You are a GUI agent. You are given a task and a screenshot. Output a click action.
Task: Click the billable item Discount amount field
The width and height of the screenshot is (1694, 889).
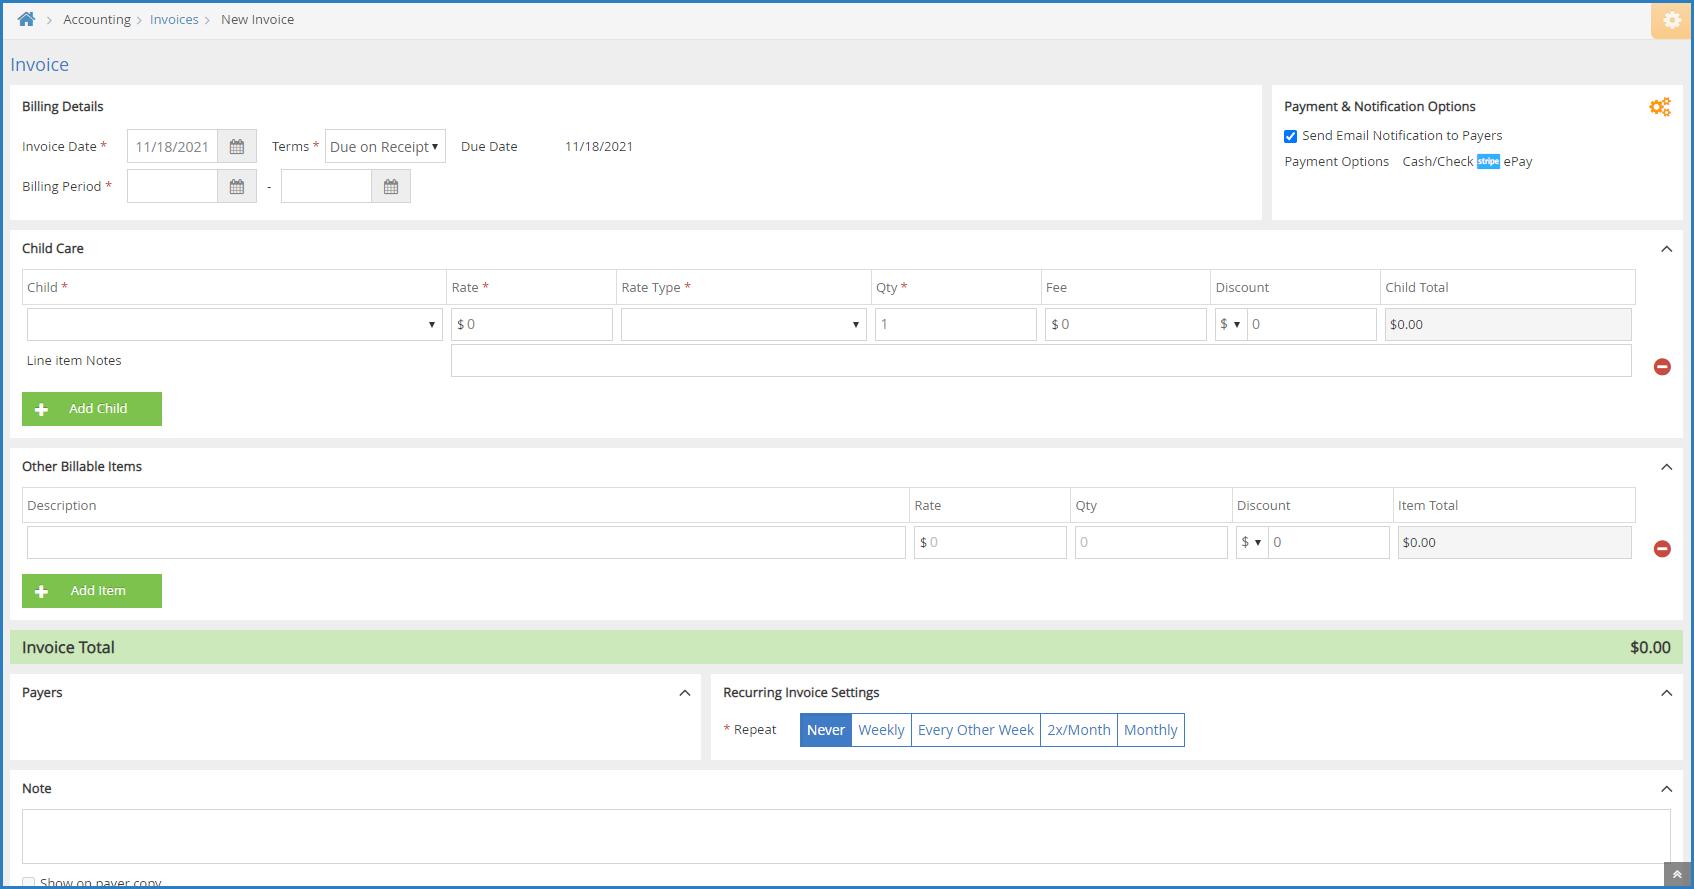point(1329,543)
